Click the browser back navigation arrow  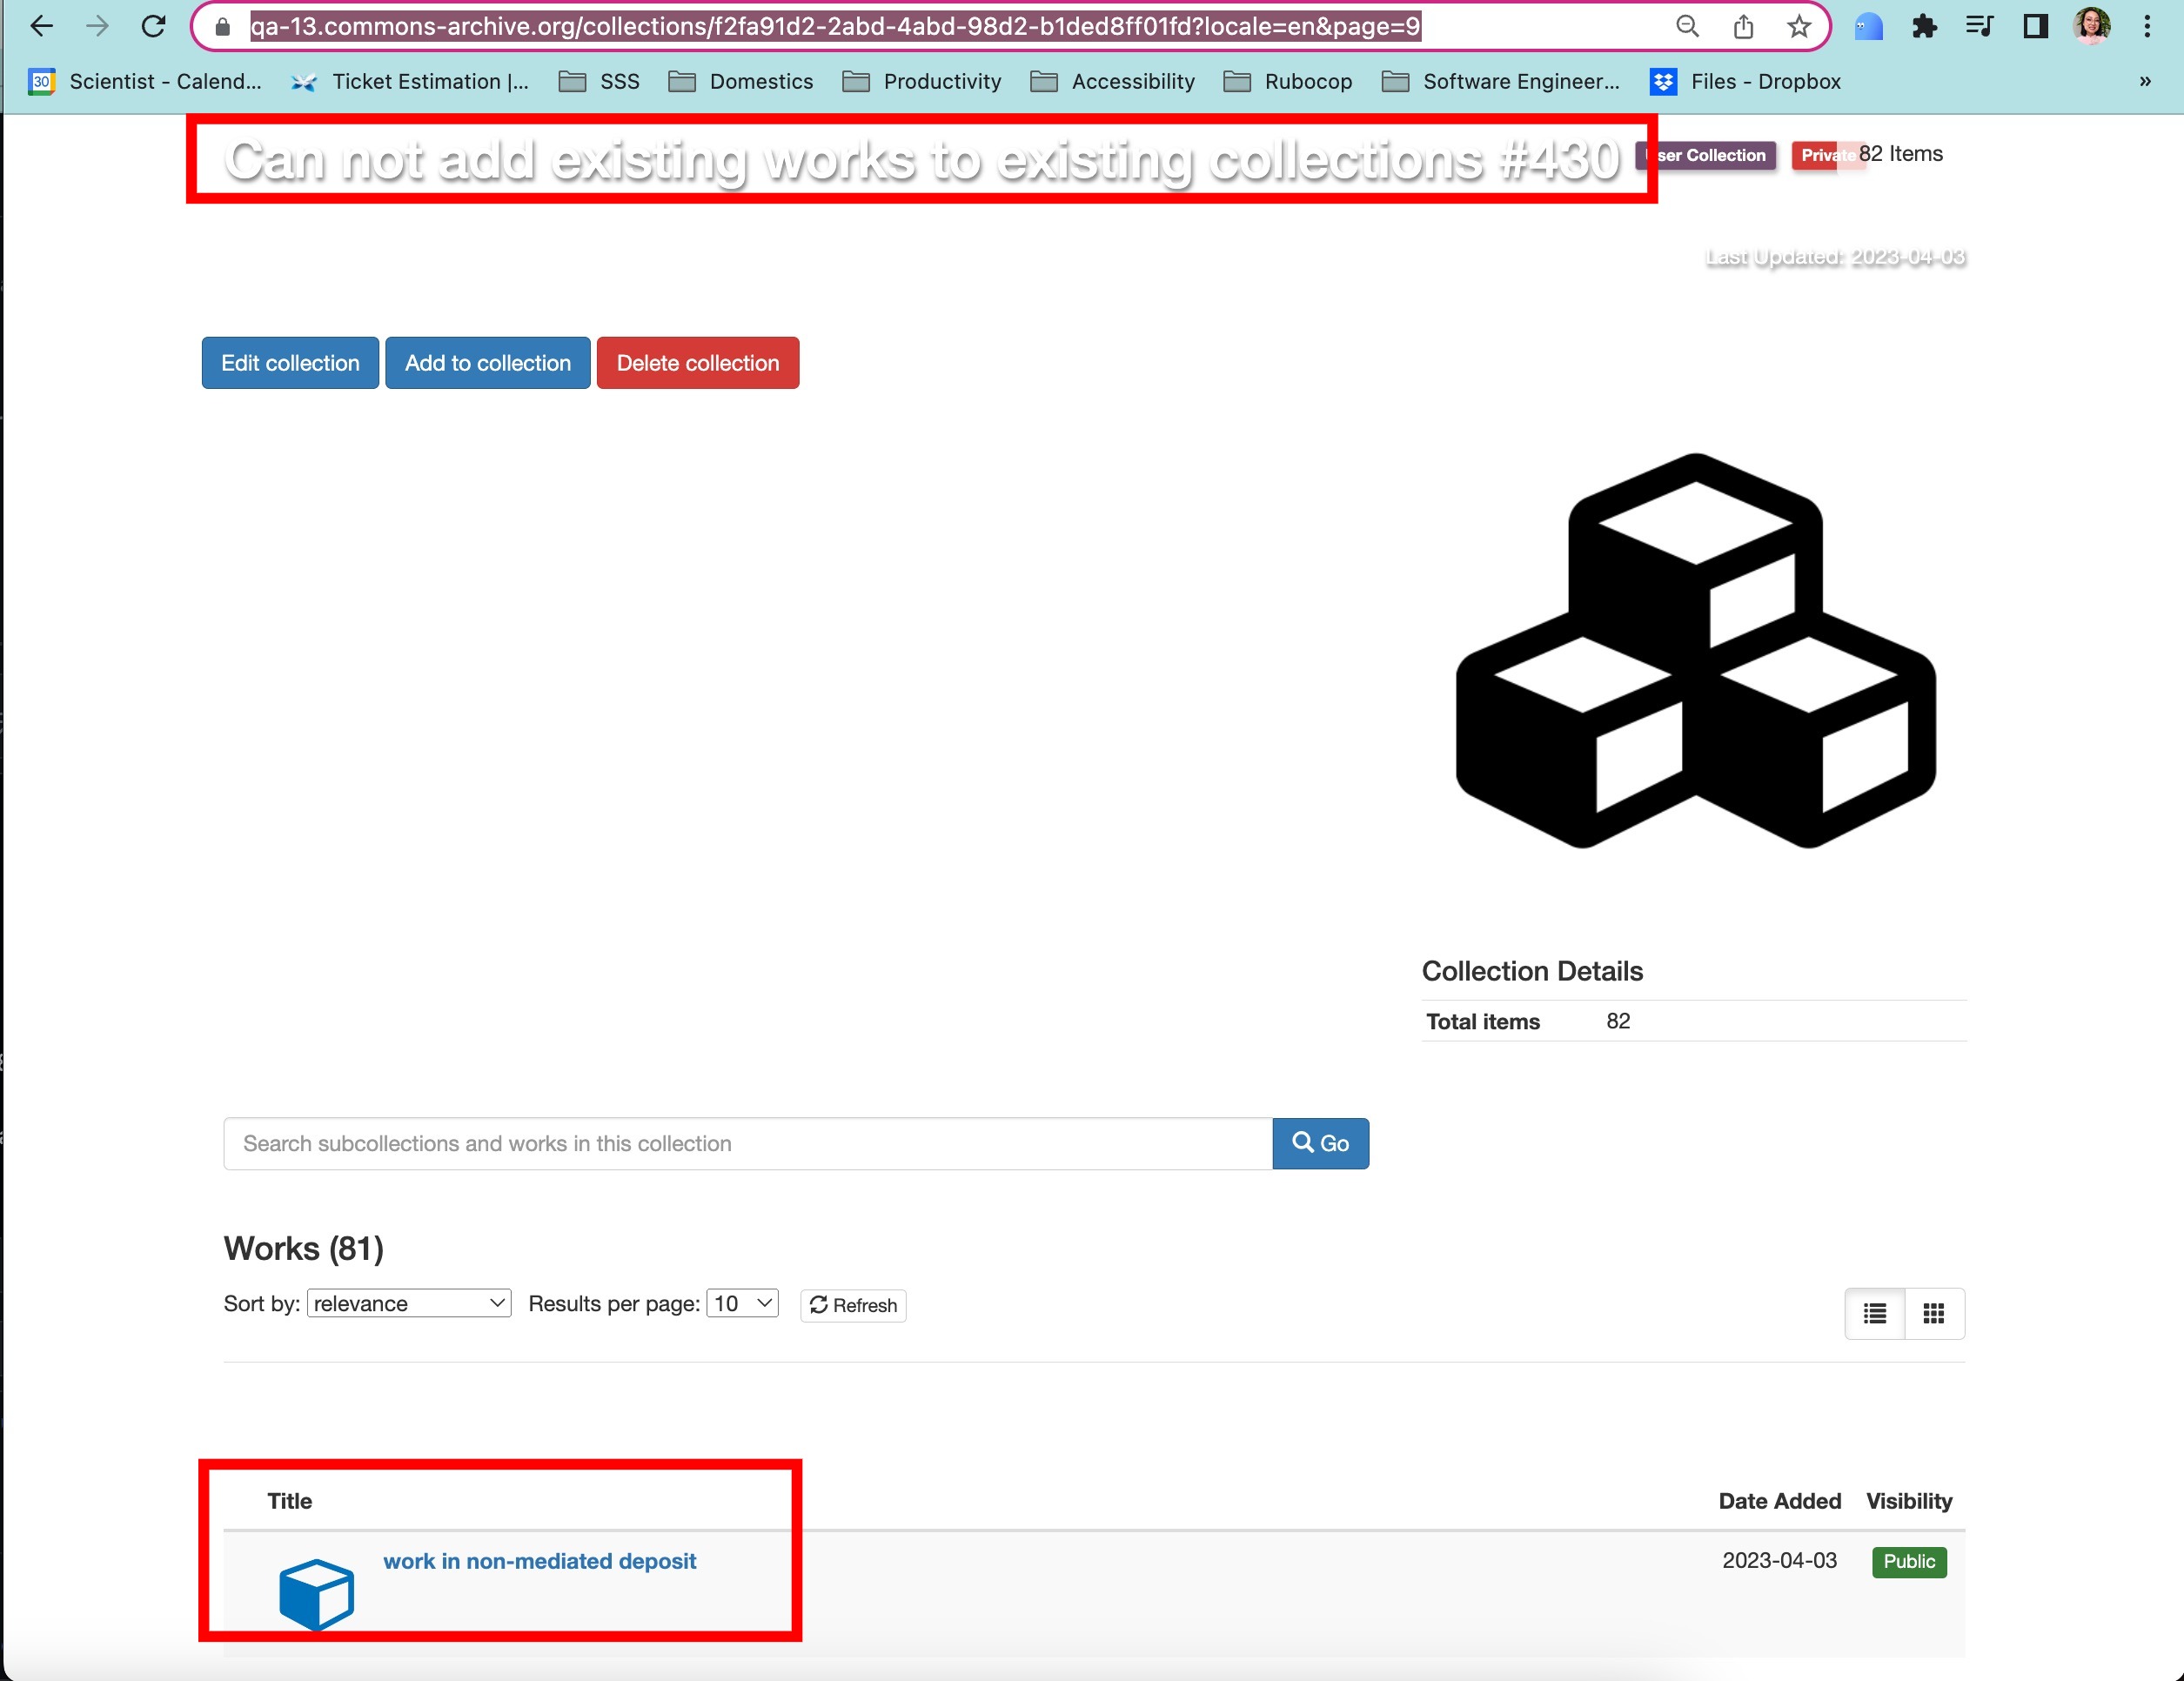[41, 26]
